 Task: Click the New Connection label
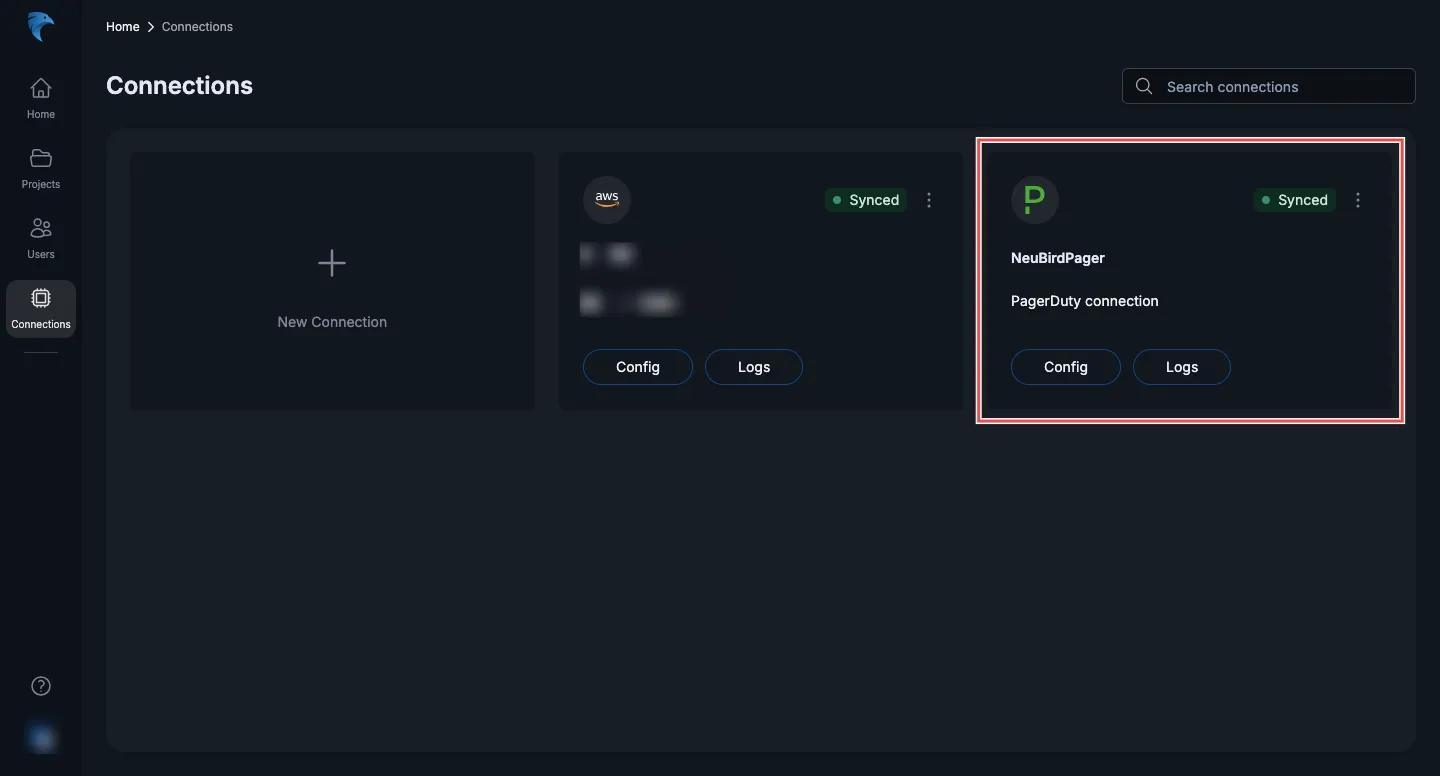(332, 322)
